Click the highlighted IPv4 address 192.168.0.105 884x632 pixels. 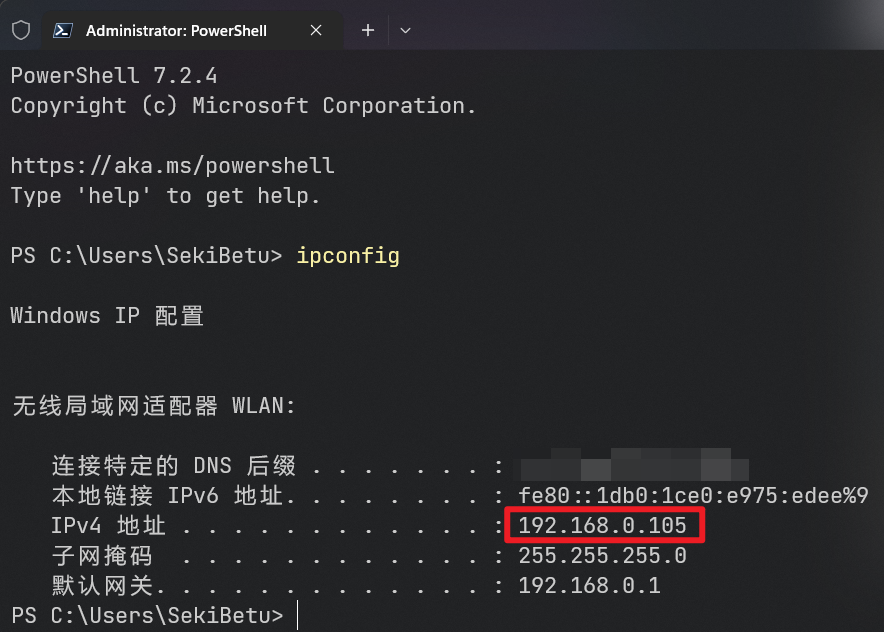click(x=602, y=525)
